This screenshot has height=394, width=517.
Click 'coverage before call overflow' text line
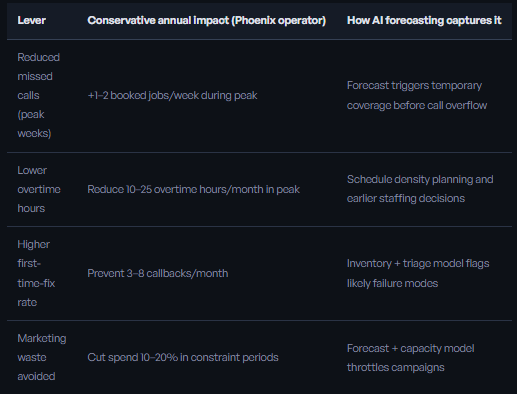click(x=417, y=105)
